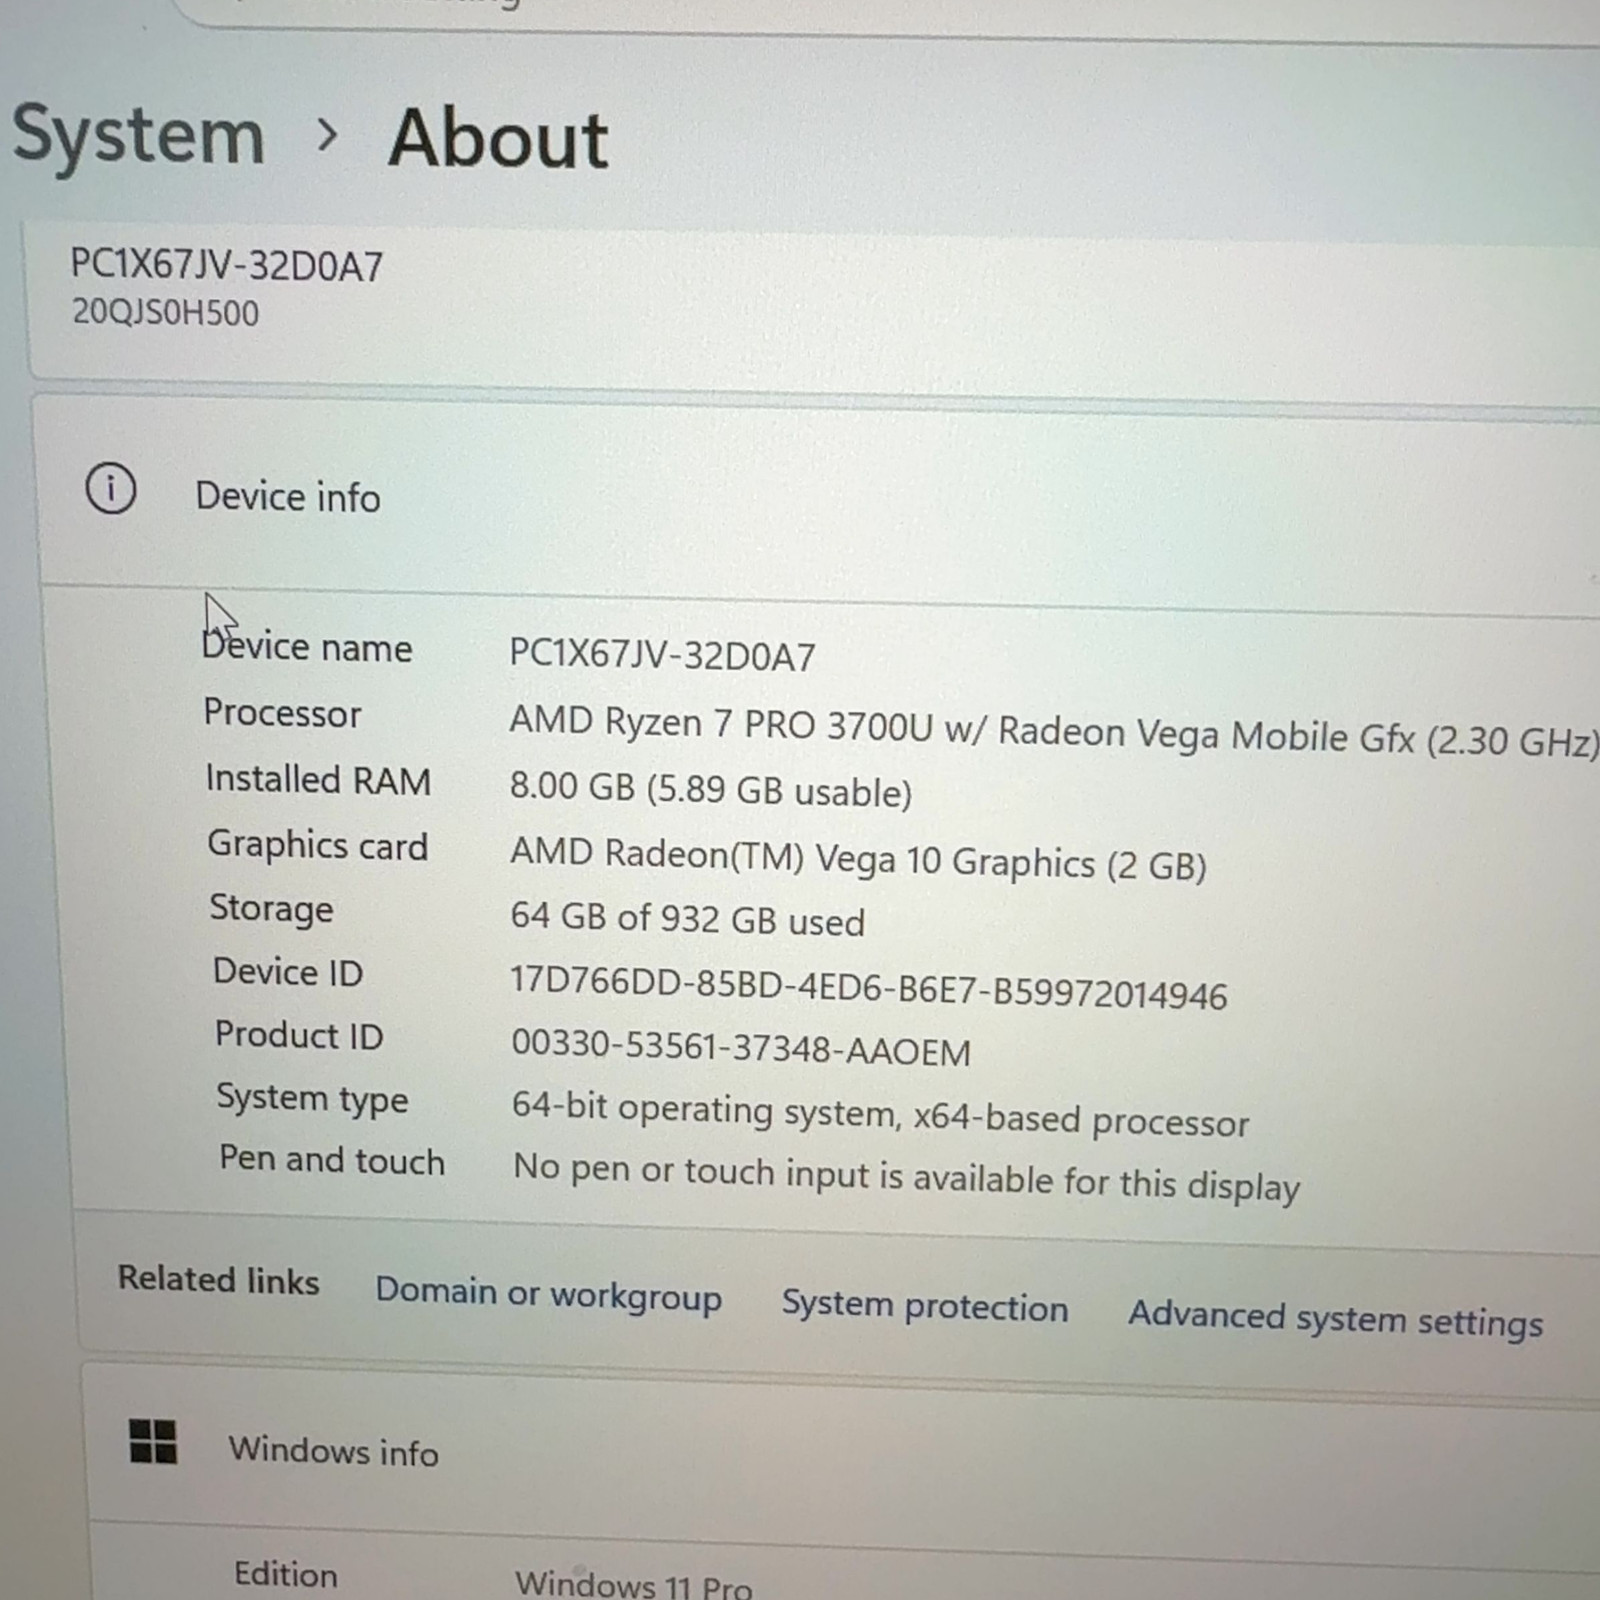Select the AMD Ryzen 7 PRO 3700U processor text
The height and width of the screenshot is (1600, 1600).
tap(1055, 732)
